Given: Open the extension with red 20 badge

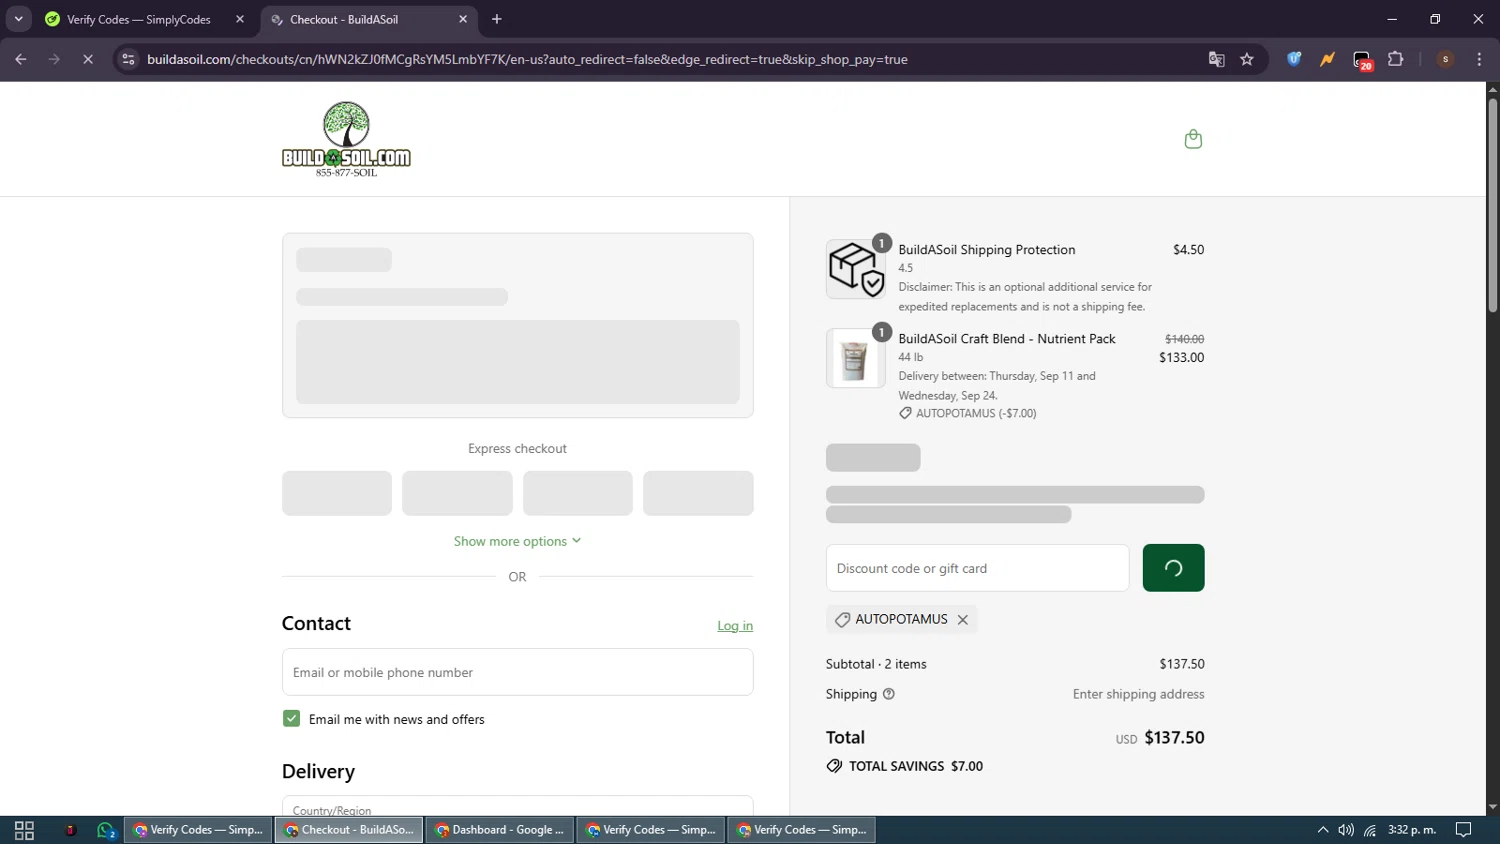Looking at the screenshot, I should click(1362, 60).
